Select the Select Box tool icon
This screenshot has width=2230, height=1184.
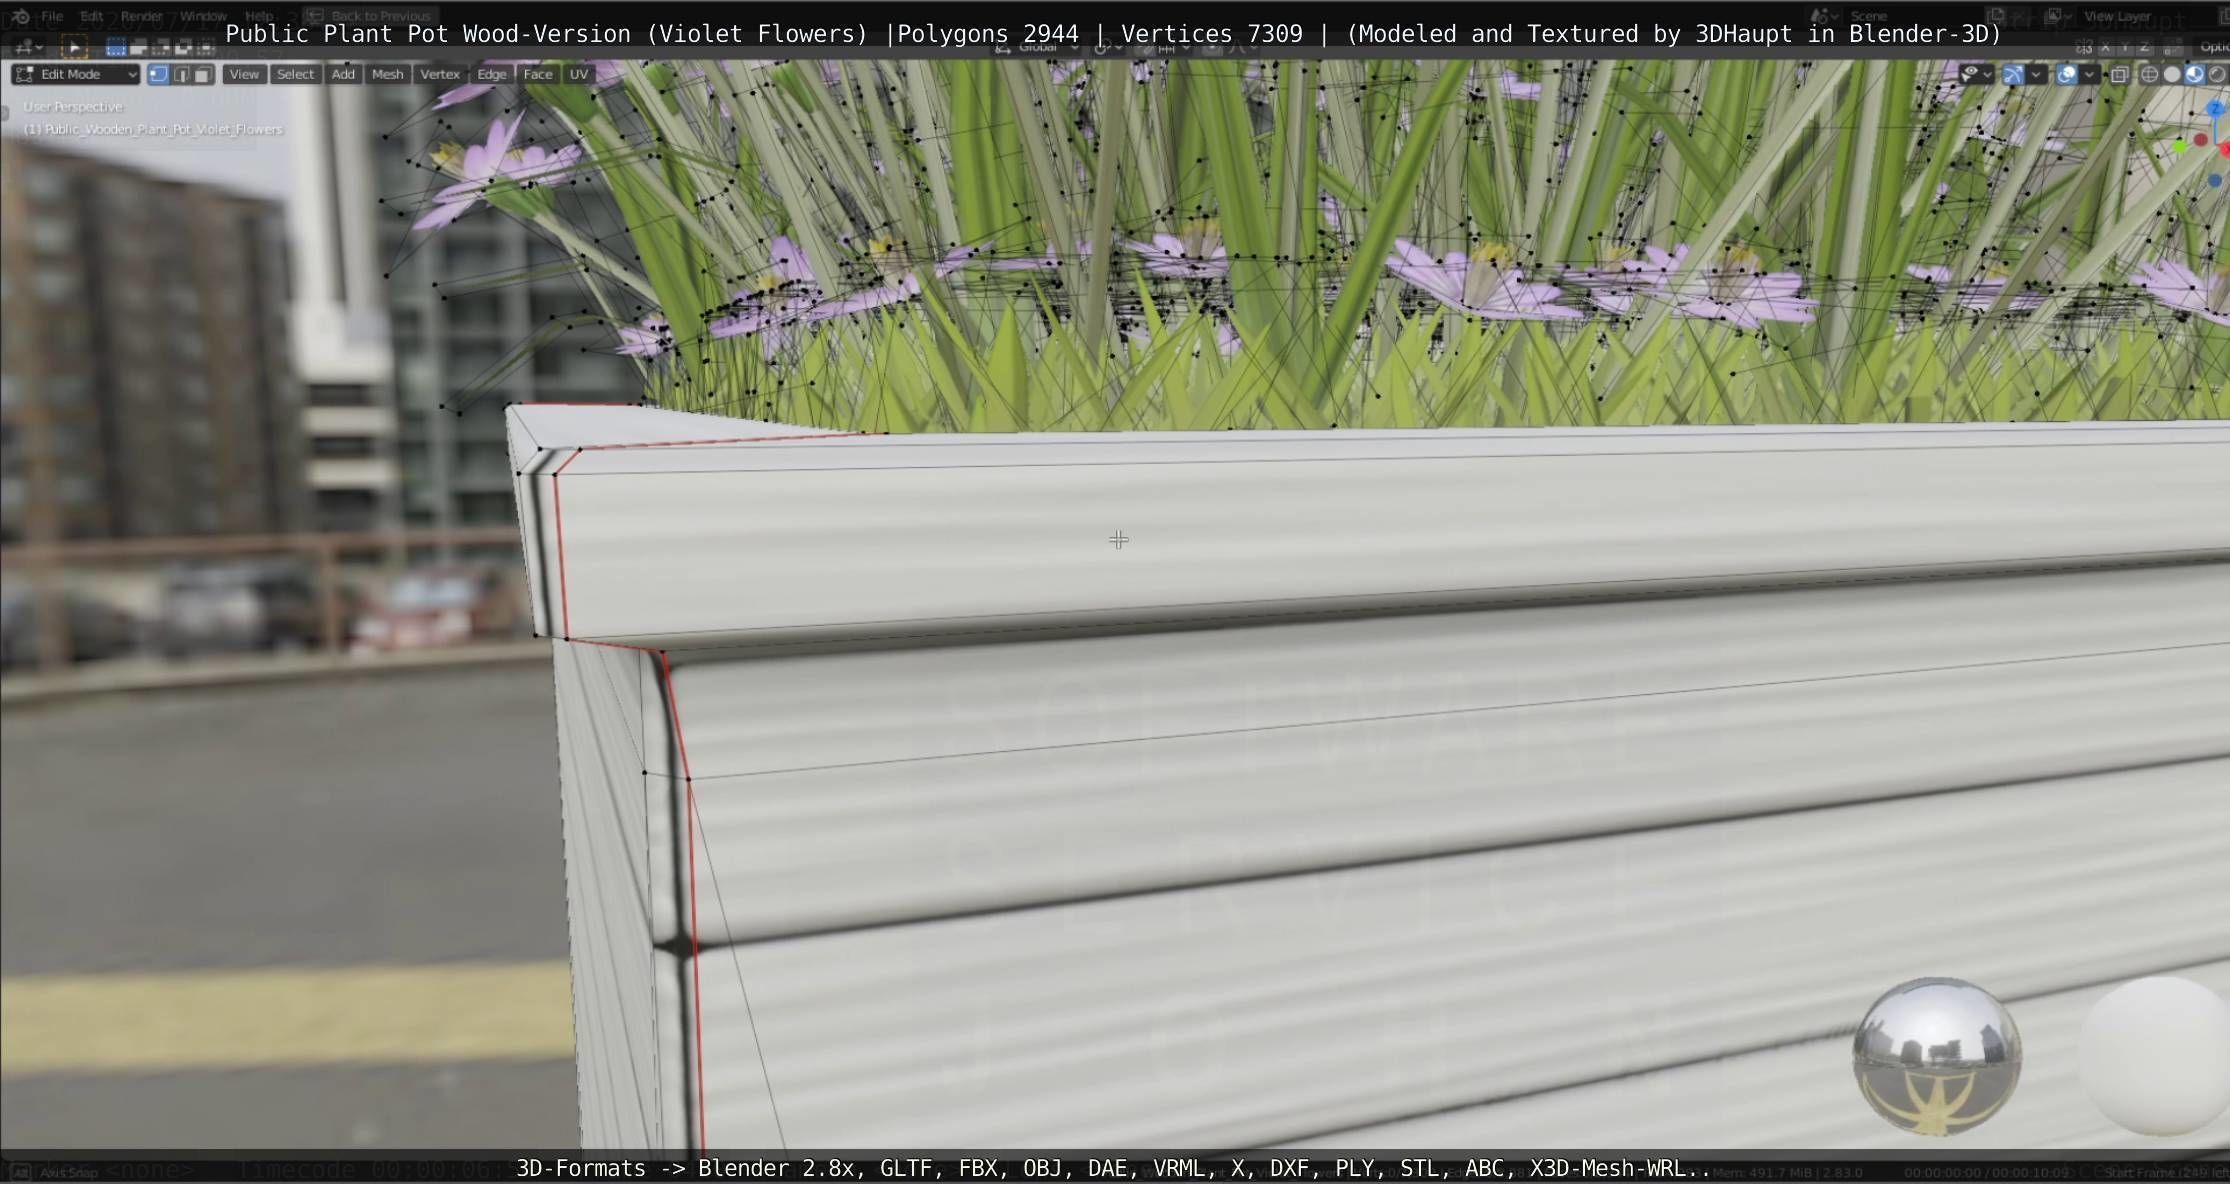coord(74,47)
